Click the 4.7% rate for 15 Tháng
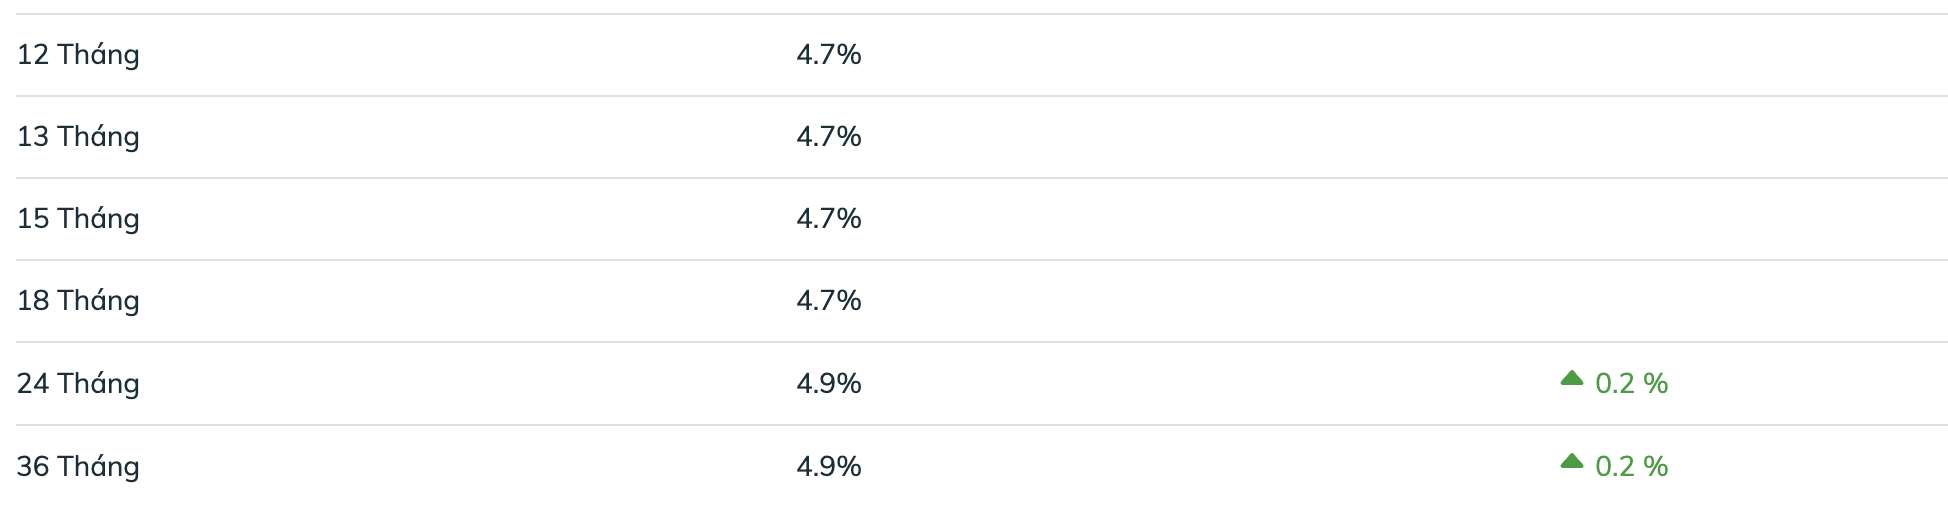This screenshot has height=506, width=1948. pos(829,219)
